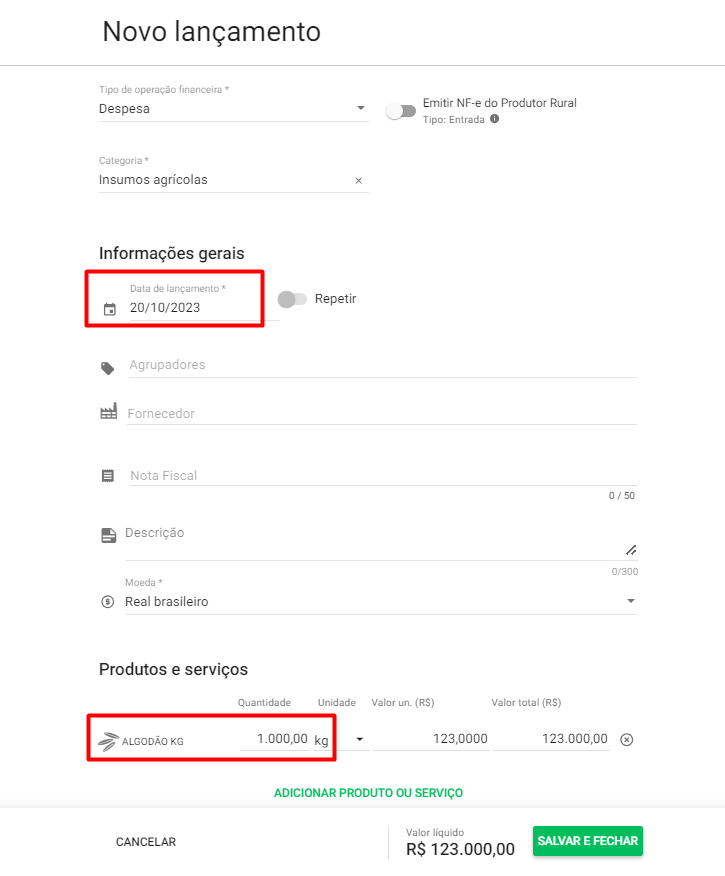Viewport: 725px width, 876px height.
Task: Expand the Moeda currency dropdown
Action: [x=630, y=602]
